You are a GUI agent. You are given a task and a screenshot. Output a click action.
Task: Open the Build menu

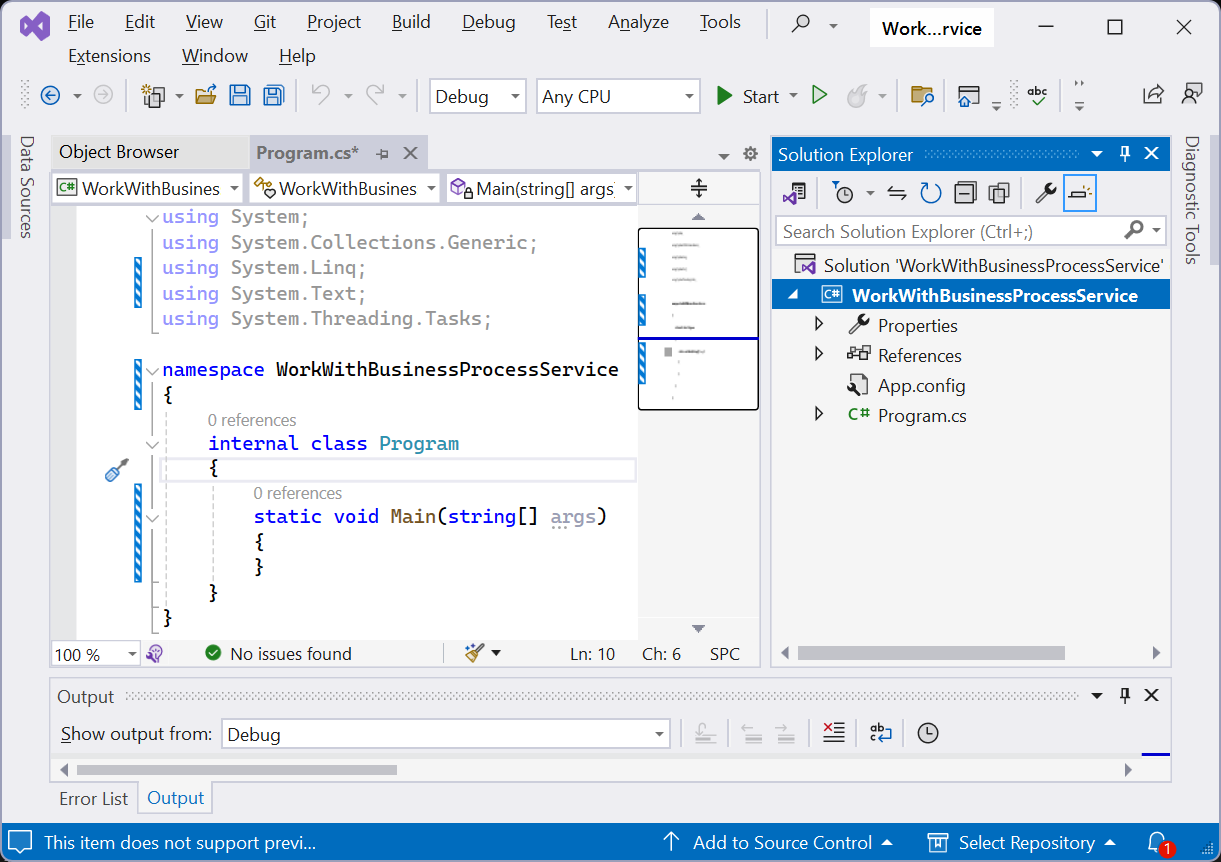[411, 22]
